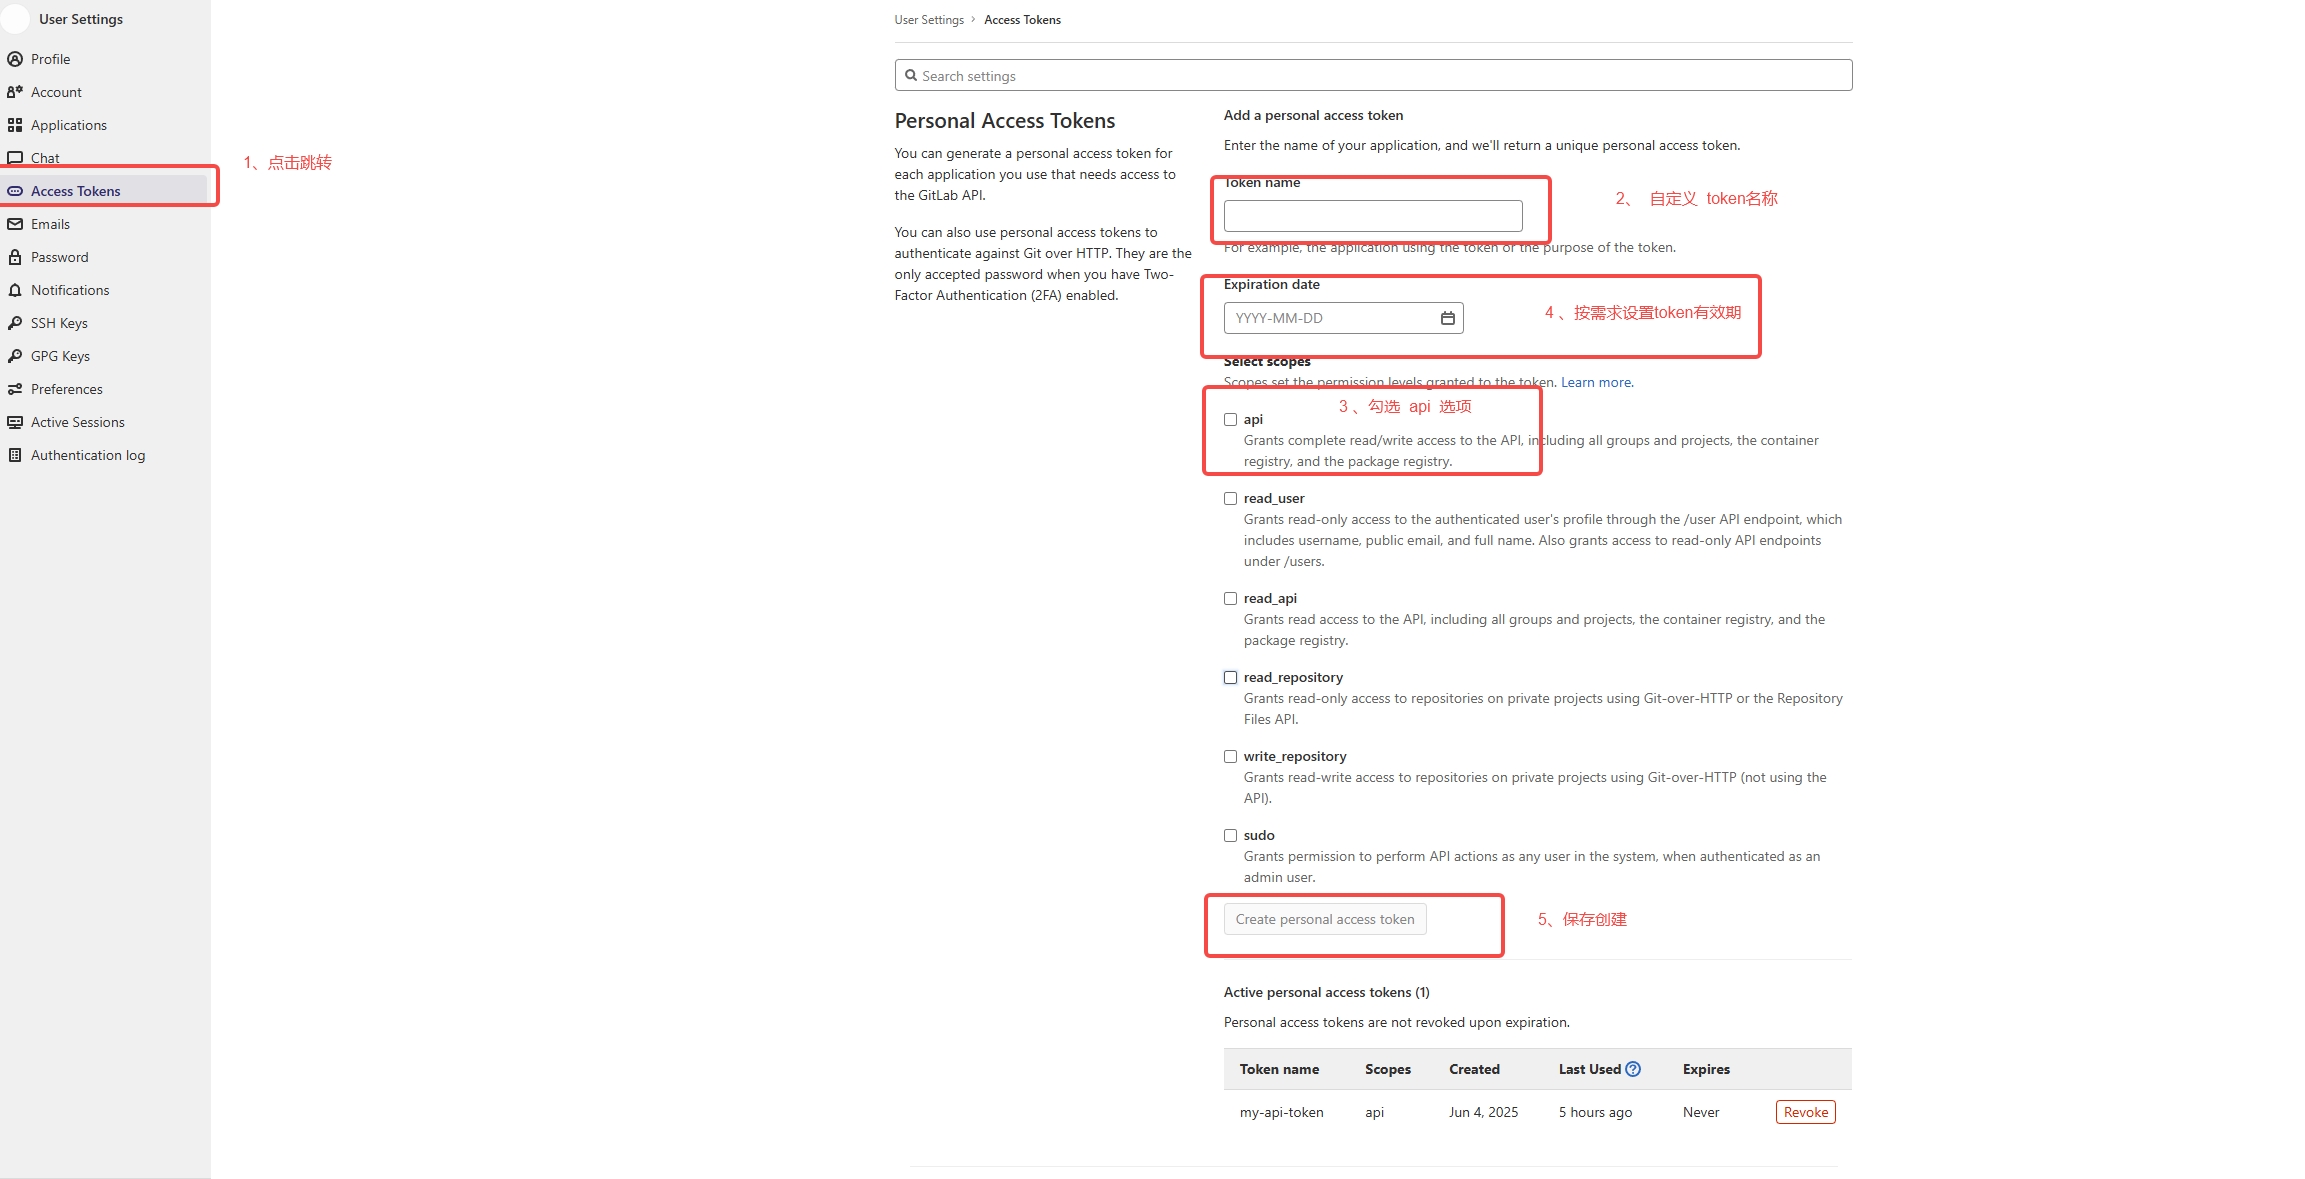Viewport: 2305px width, 1179px height.
Task: Click the SSH Keys key icon
Action: [x=15, y=323]
